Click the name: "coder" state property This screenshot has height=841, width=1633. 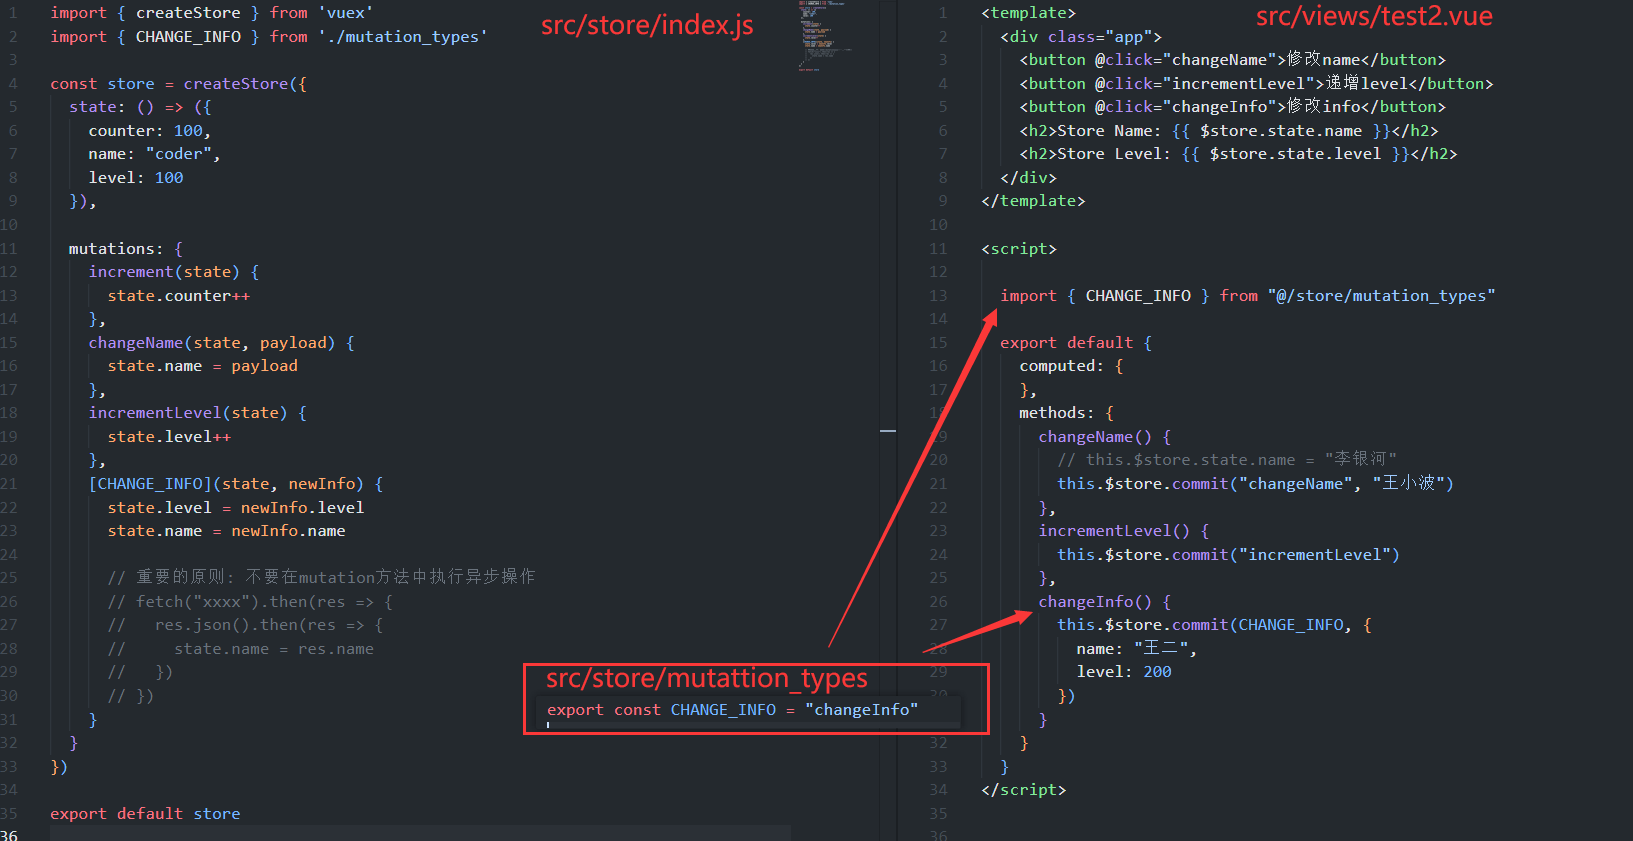point(154,154)
